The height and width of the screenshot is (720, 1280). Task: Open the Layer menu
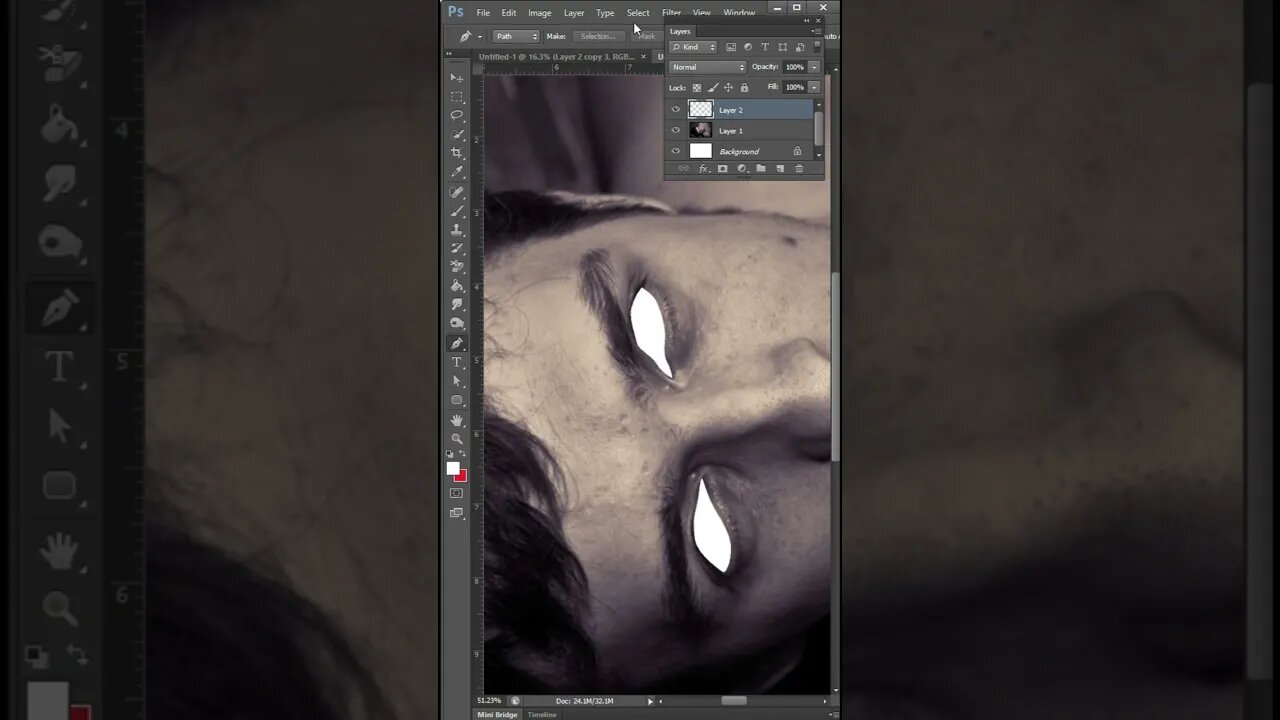coord(574,13)
